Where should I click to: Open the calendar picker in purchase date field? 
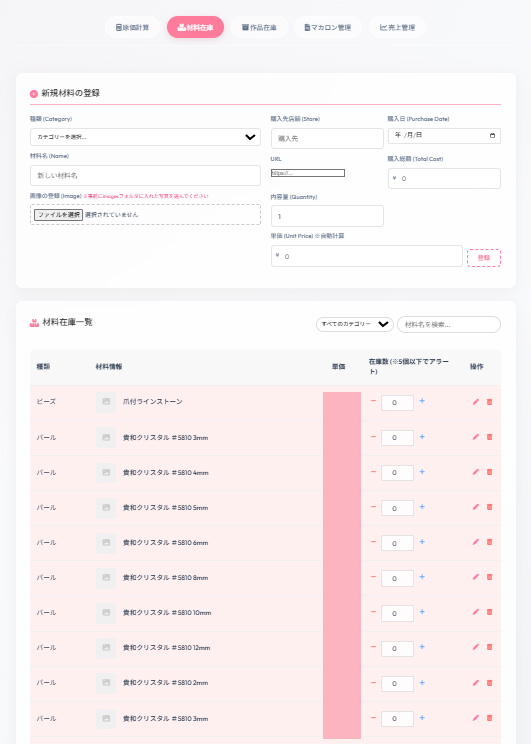[492, 136]
